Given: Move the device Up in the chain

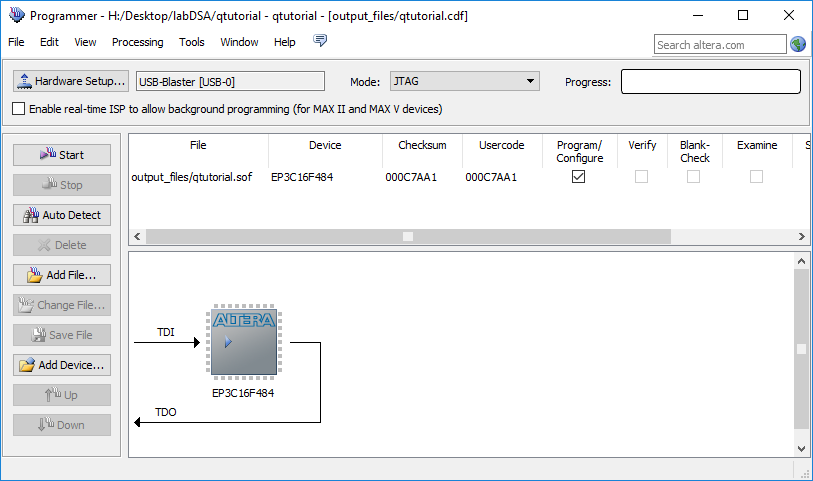Looking at the screenshot, I should coord(62,395).
